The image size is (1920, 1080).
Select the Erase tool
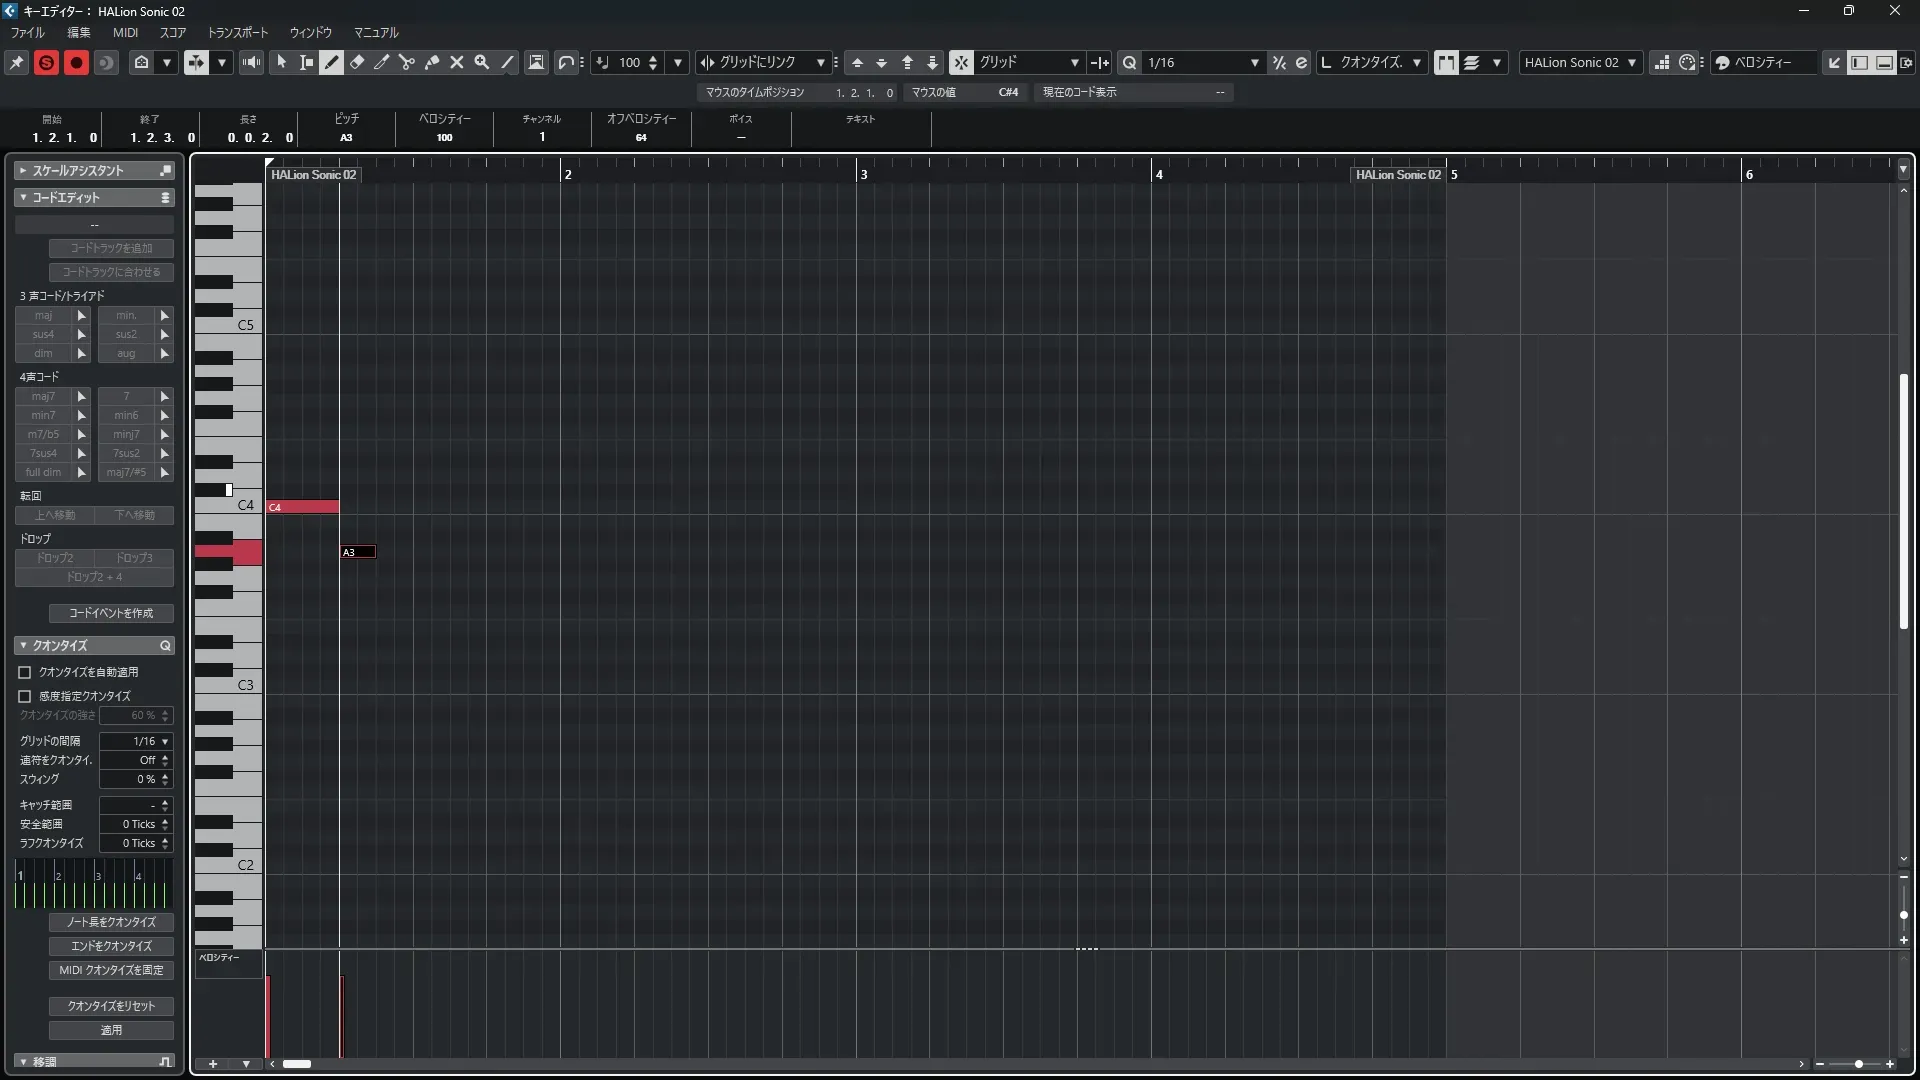point(357,62)
